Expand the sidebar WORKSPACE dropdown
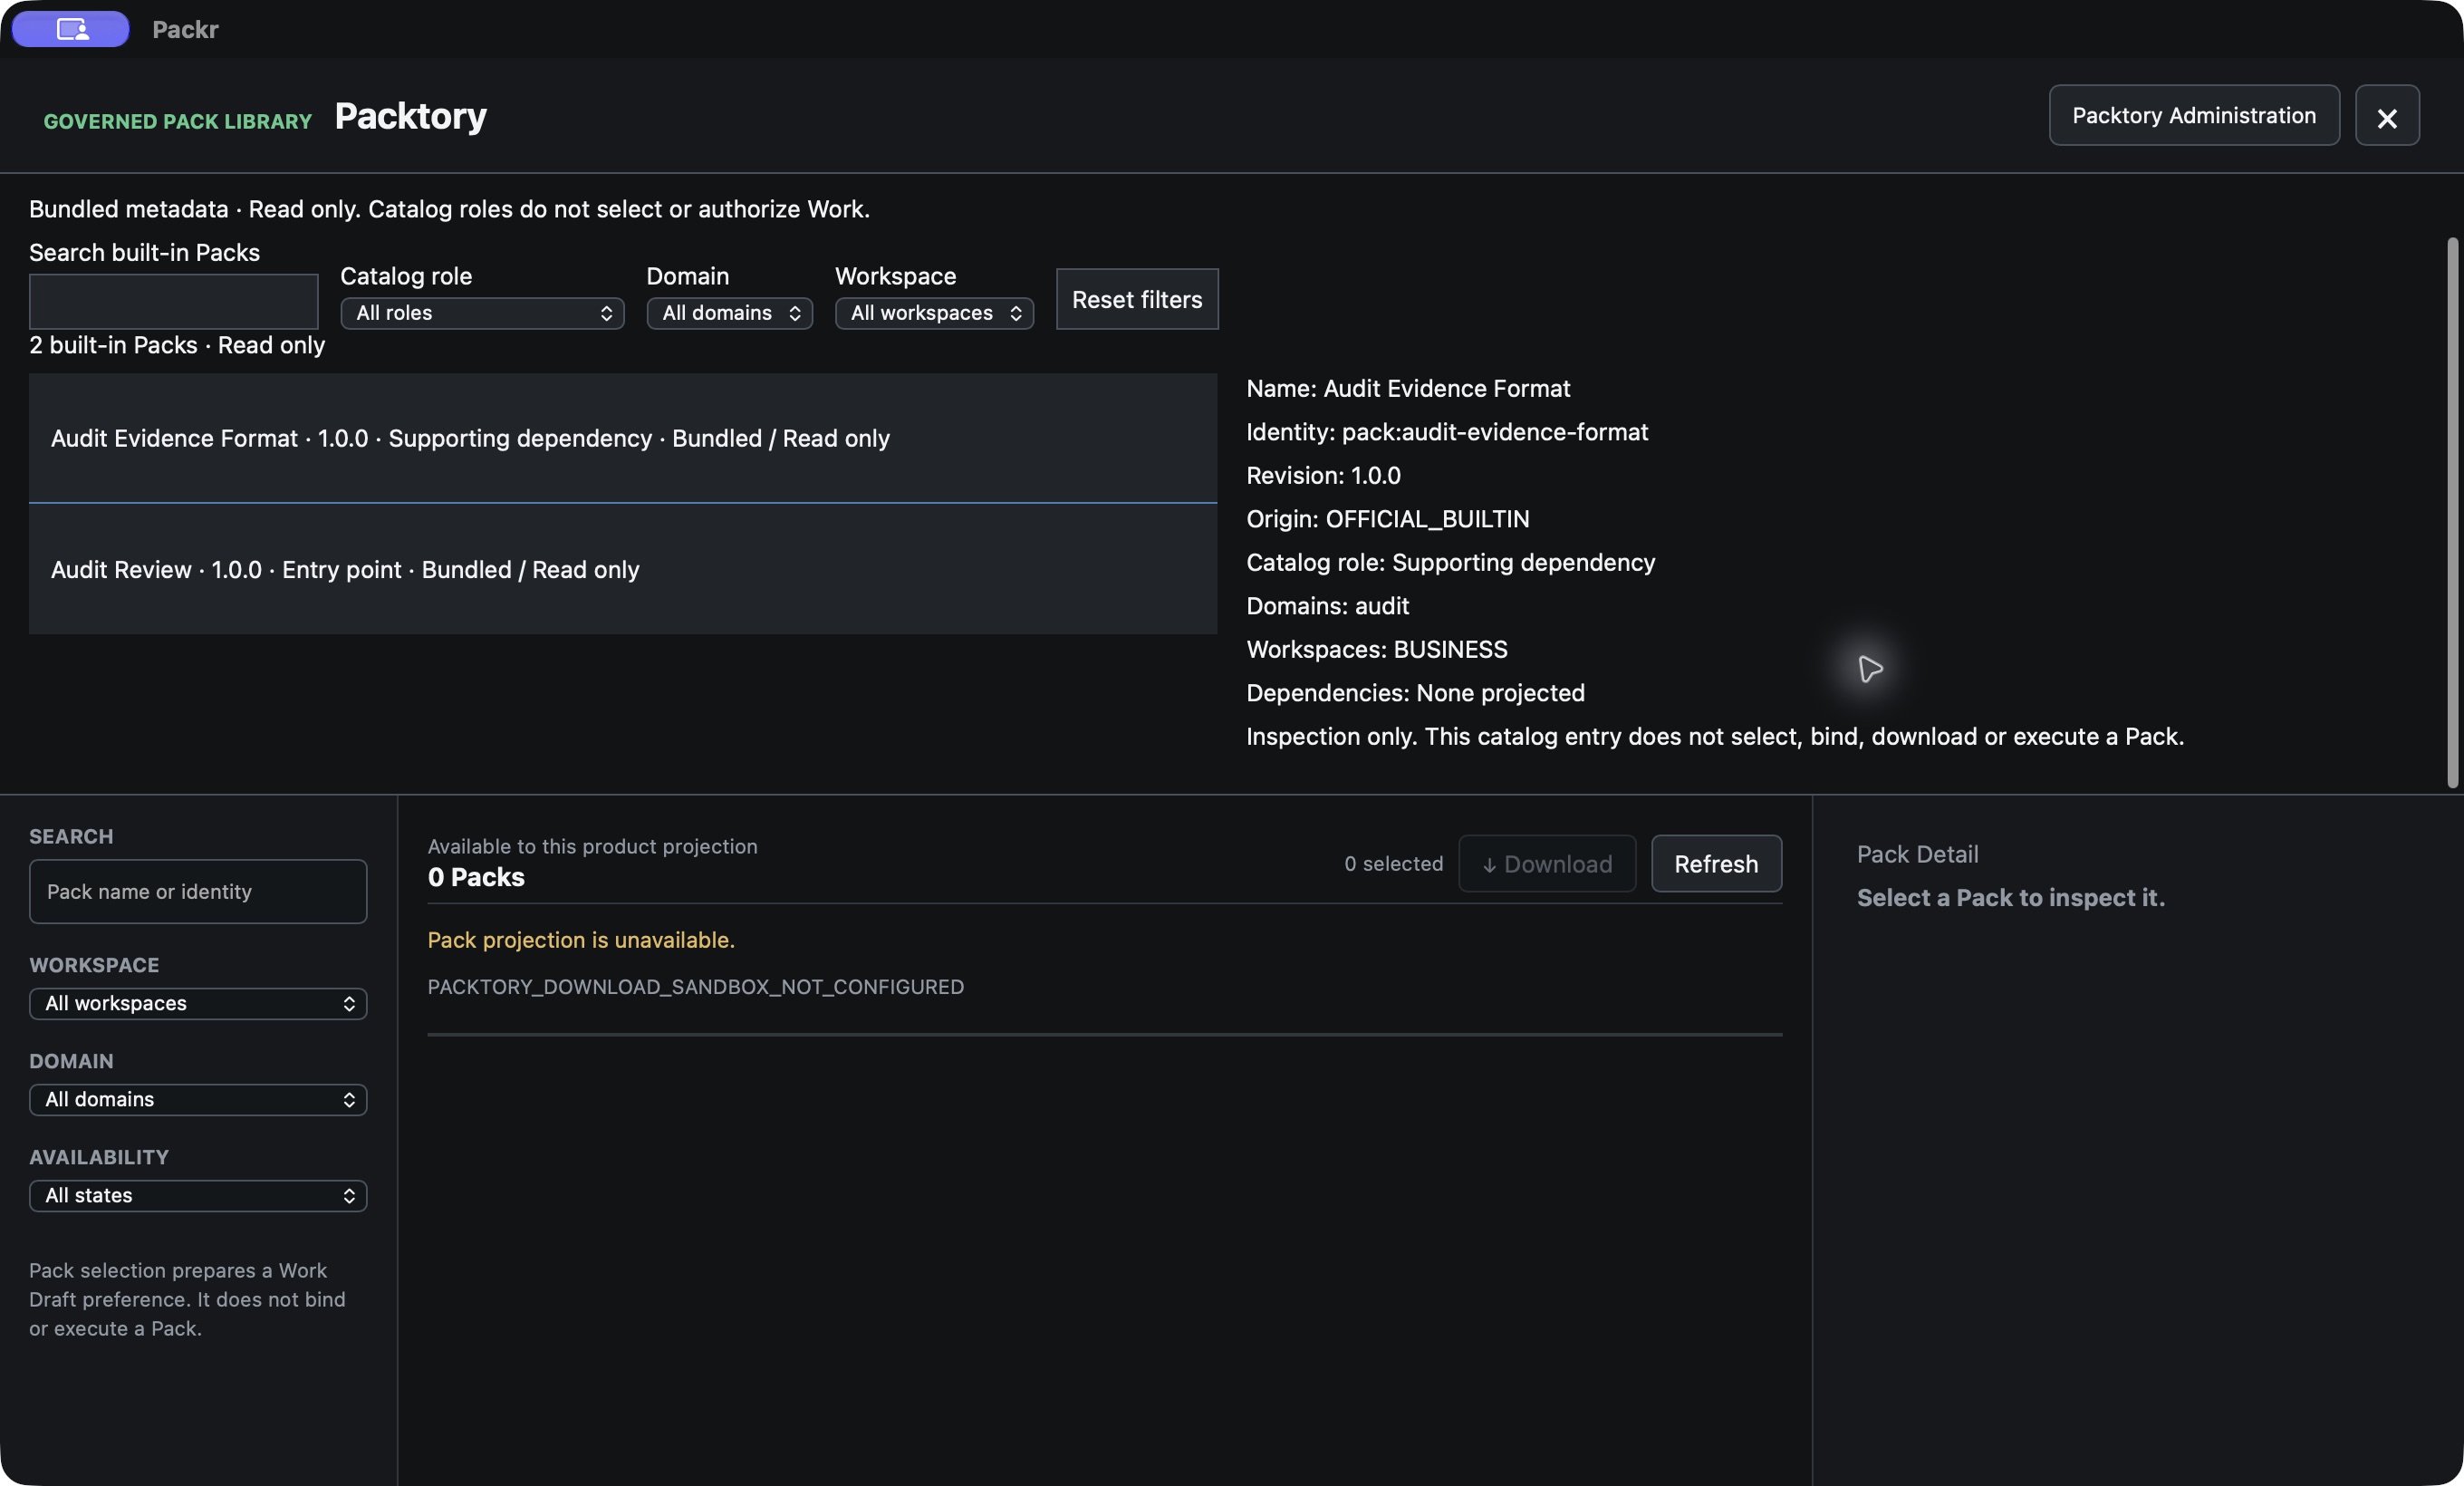The width and height of the screenshot is (2464, 1486). pyautogui.click(x=198, y=1003)
